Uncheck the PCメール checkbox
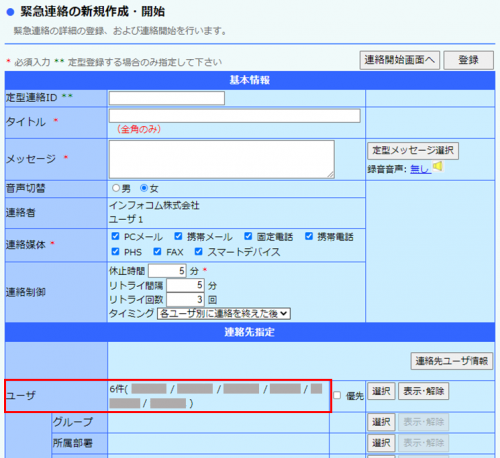Image resolution: width=500 pixels, height=458 pixels. (x=115, y=236)
